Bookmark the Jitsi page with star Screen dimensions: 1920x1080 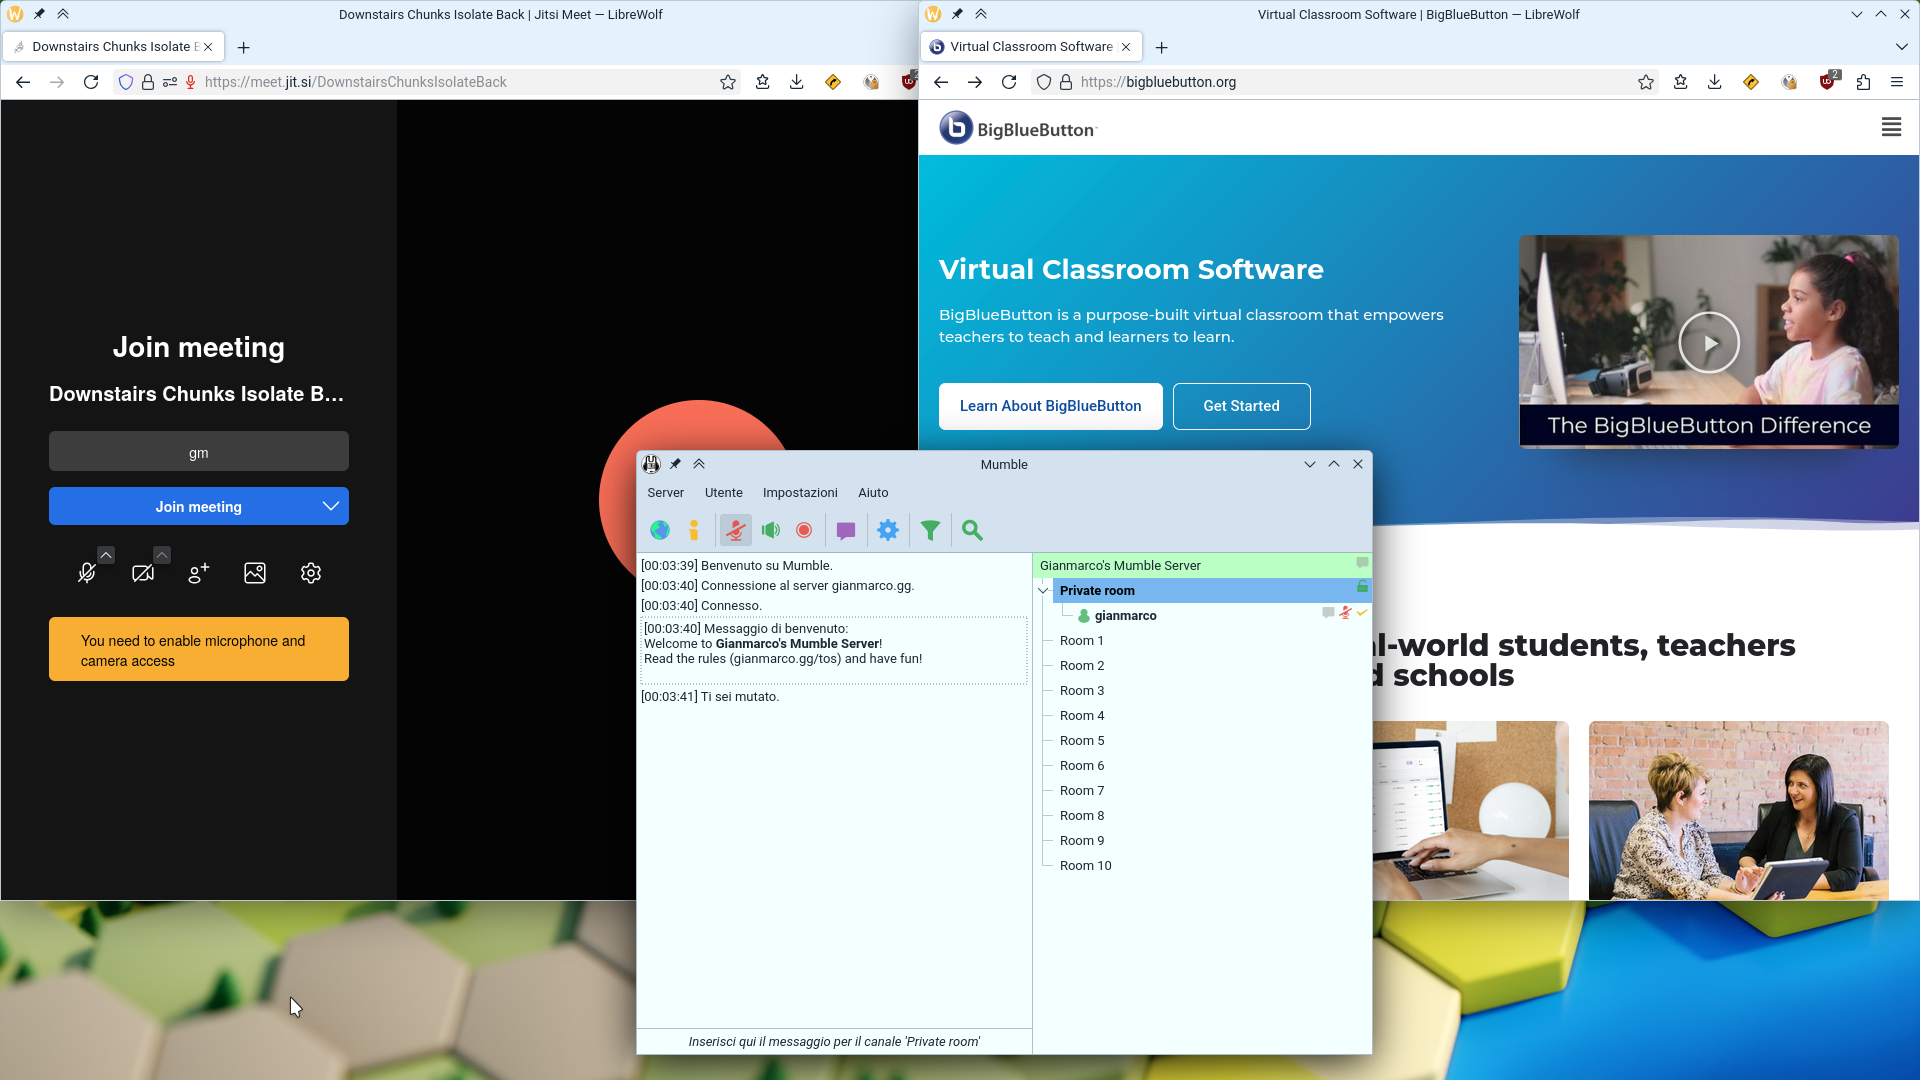(728, 82)
